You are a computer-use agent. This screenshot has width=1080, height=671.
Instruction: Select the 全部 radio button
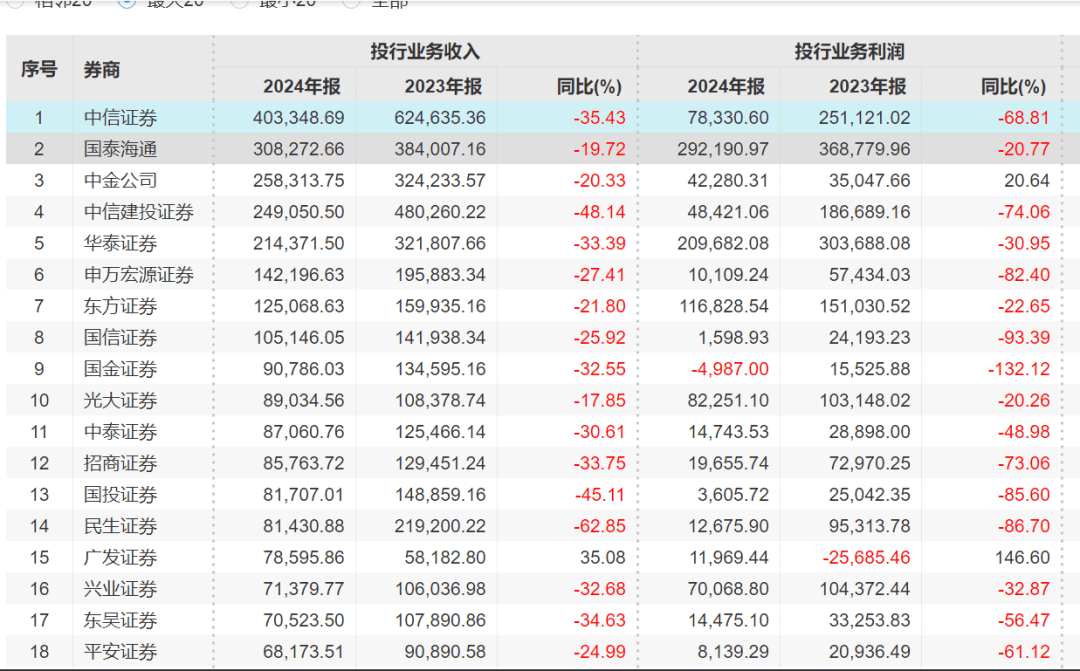click(x=352, y=4)
